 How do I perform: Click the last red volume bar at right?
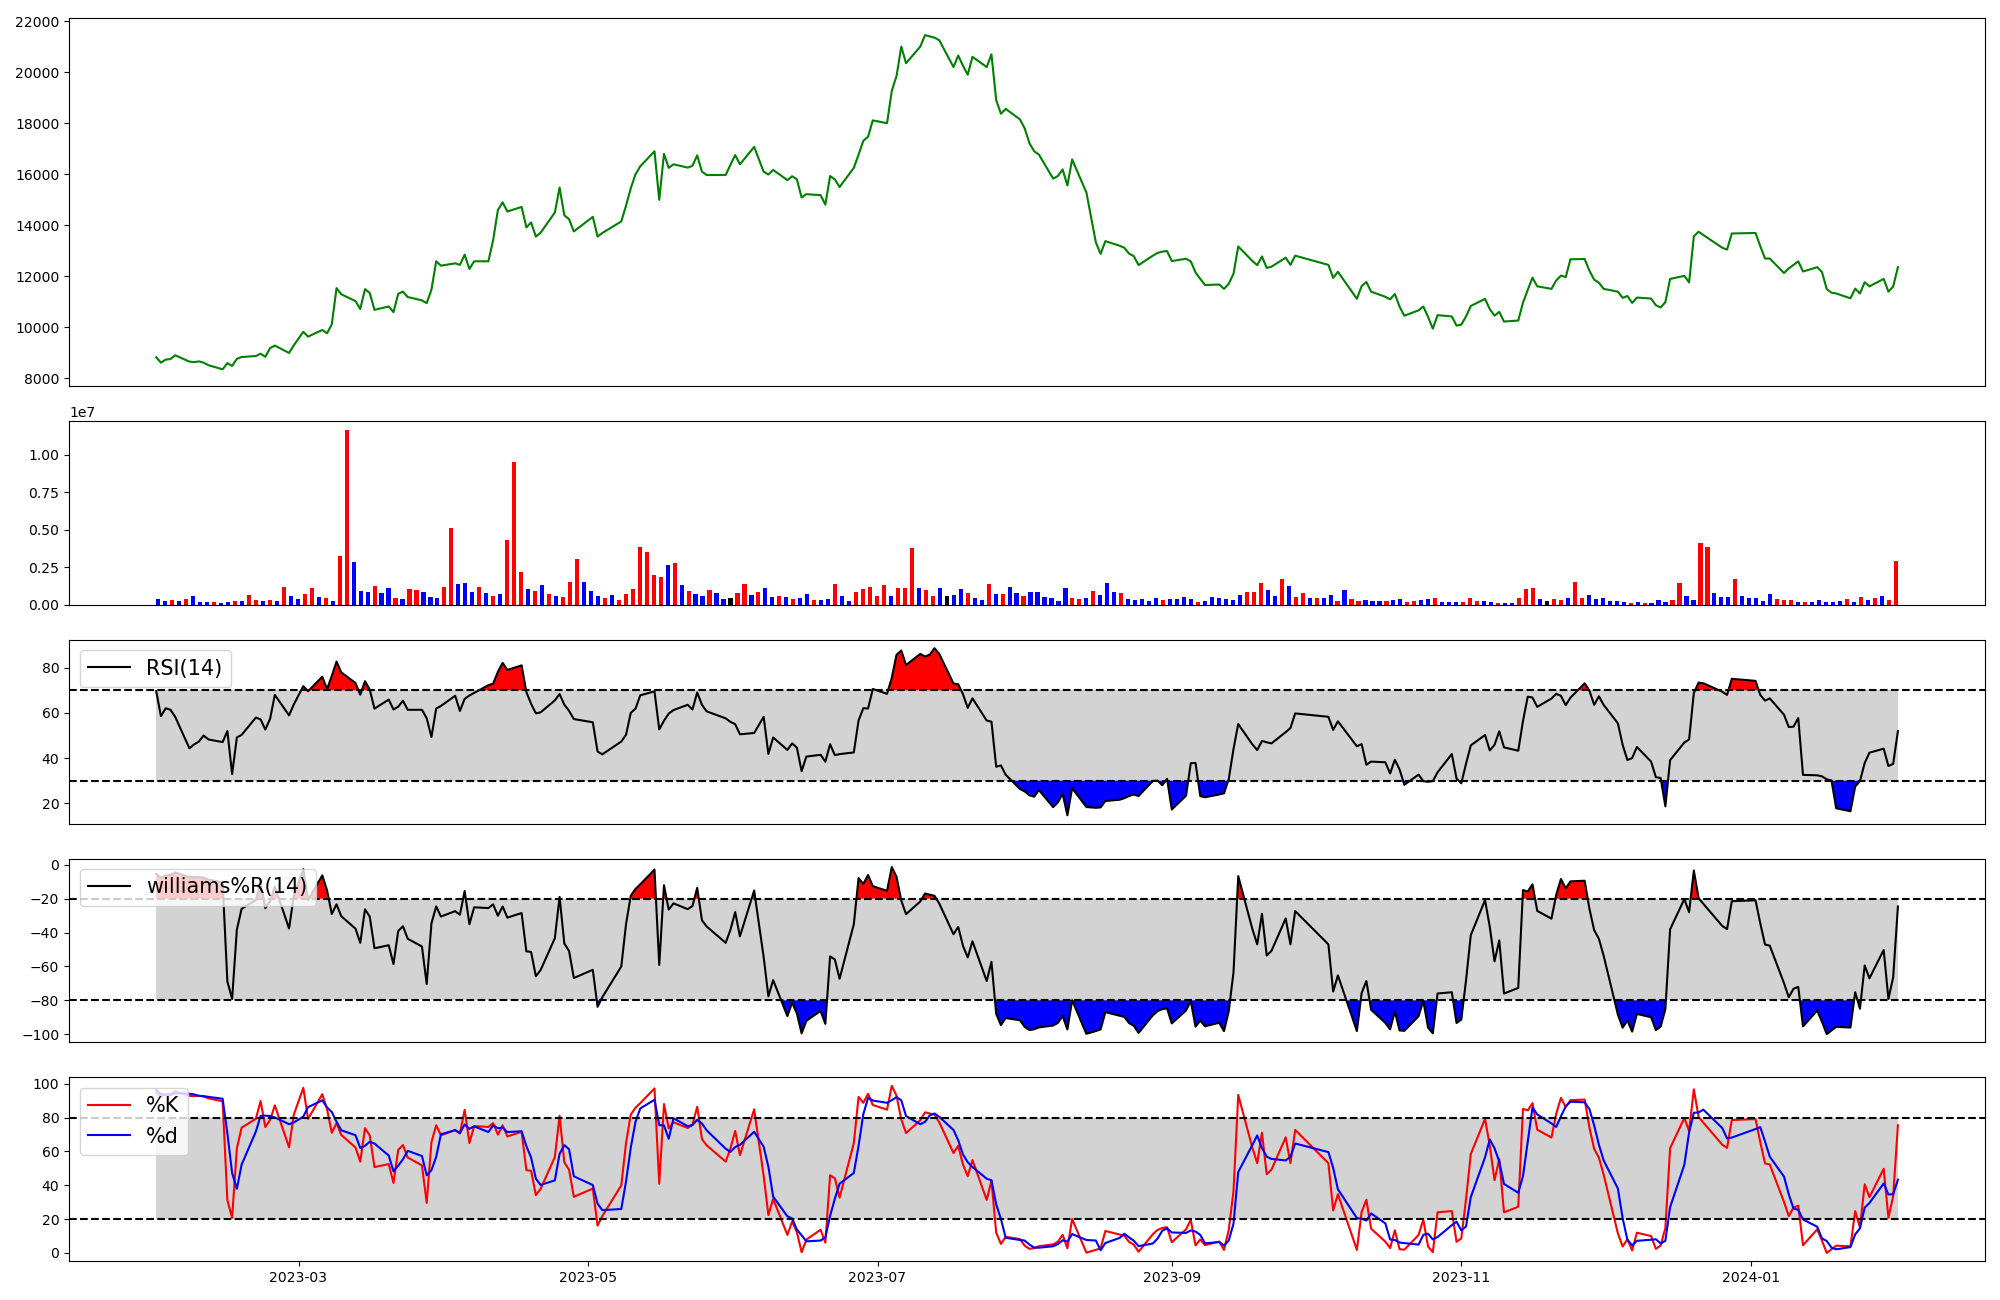coord(1896,583)
